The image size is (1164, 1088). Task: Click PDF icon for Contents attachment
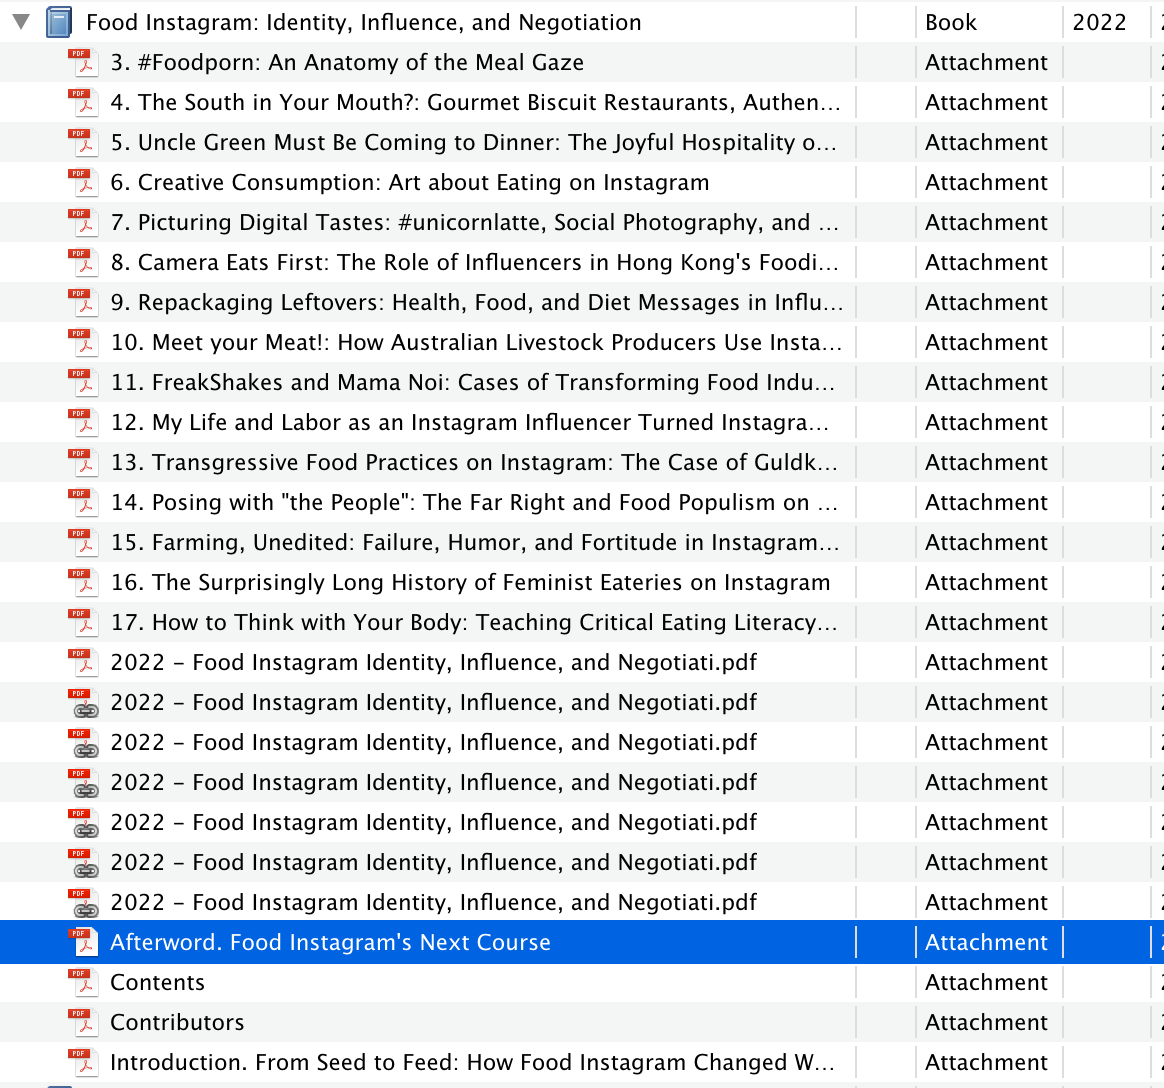[x=83, y=983]
